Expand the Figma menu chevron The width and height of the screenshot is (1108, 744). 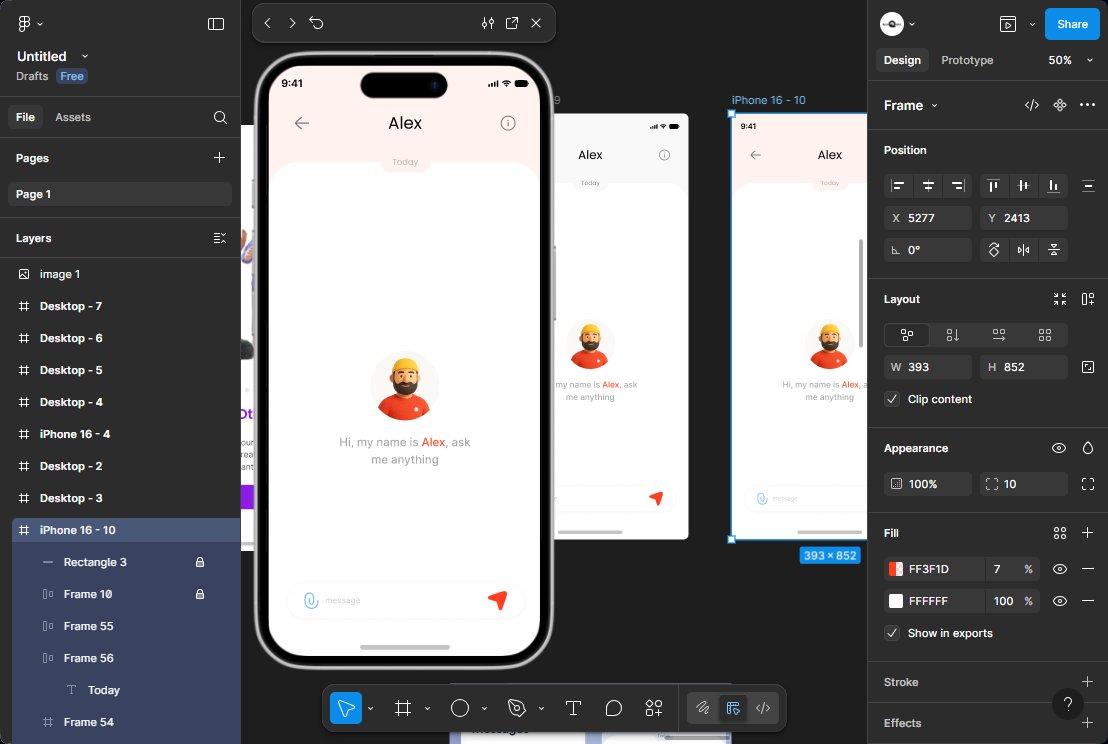point(40,24)
